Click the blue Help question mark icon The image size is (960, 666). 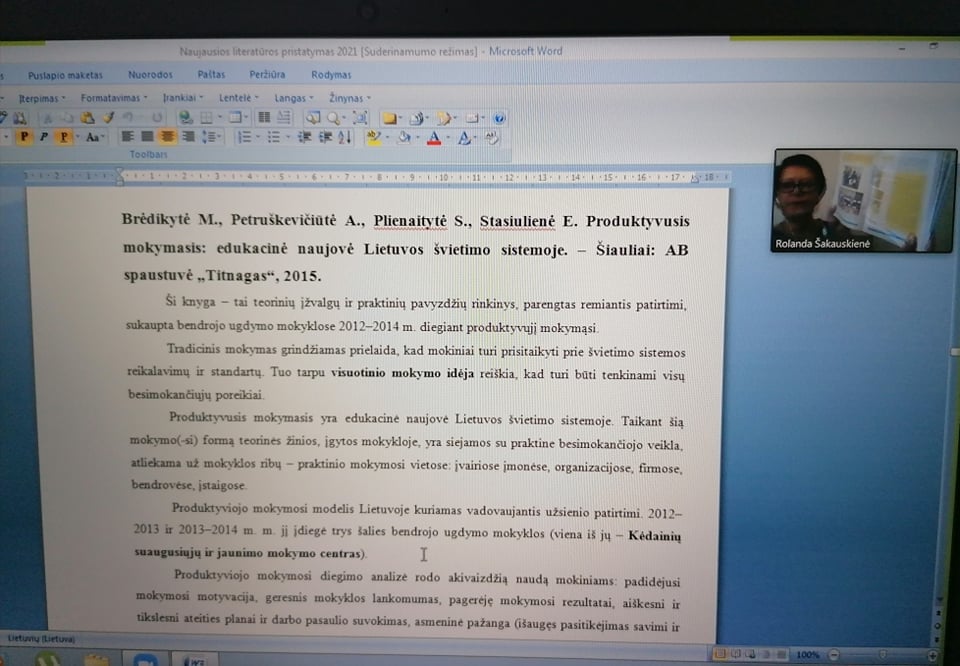[x=499, y=118]
